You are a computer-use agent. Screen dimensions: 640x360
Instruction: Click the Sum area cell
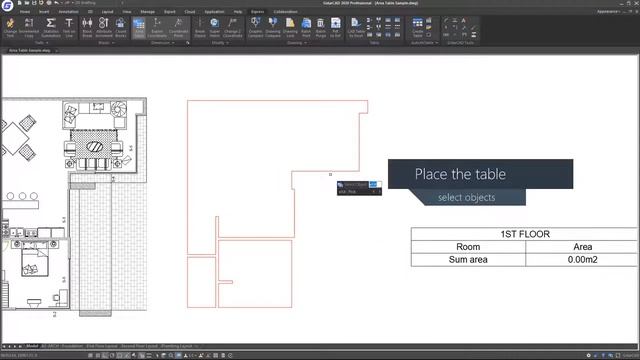point(468,260)
